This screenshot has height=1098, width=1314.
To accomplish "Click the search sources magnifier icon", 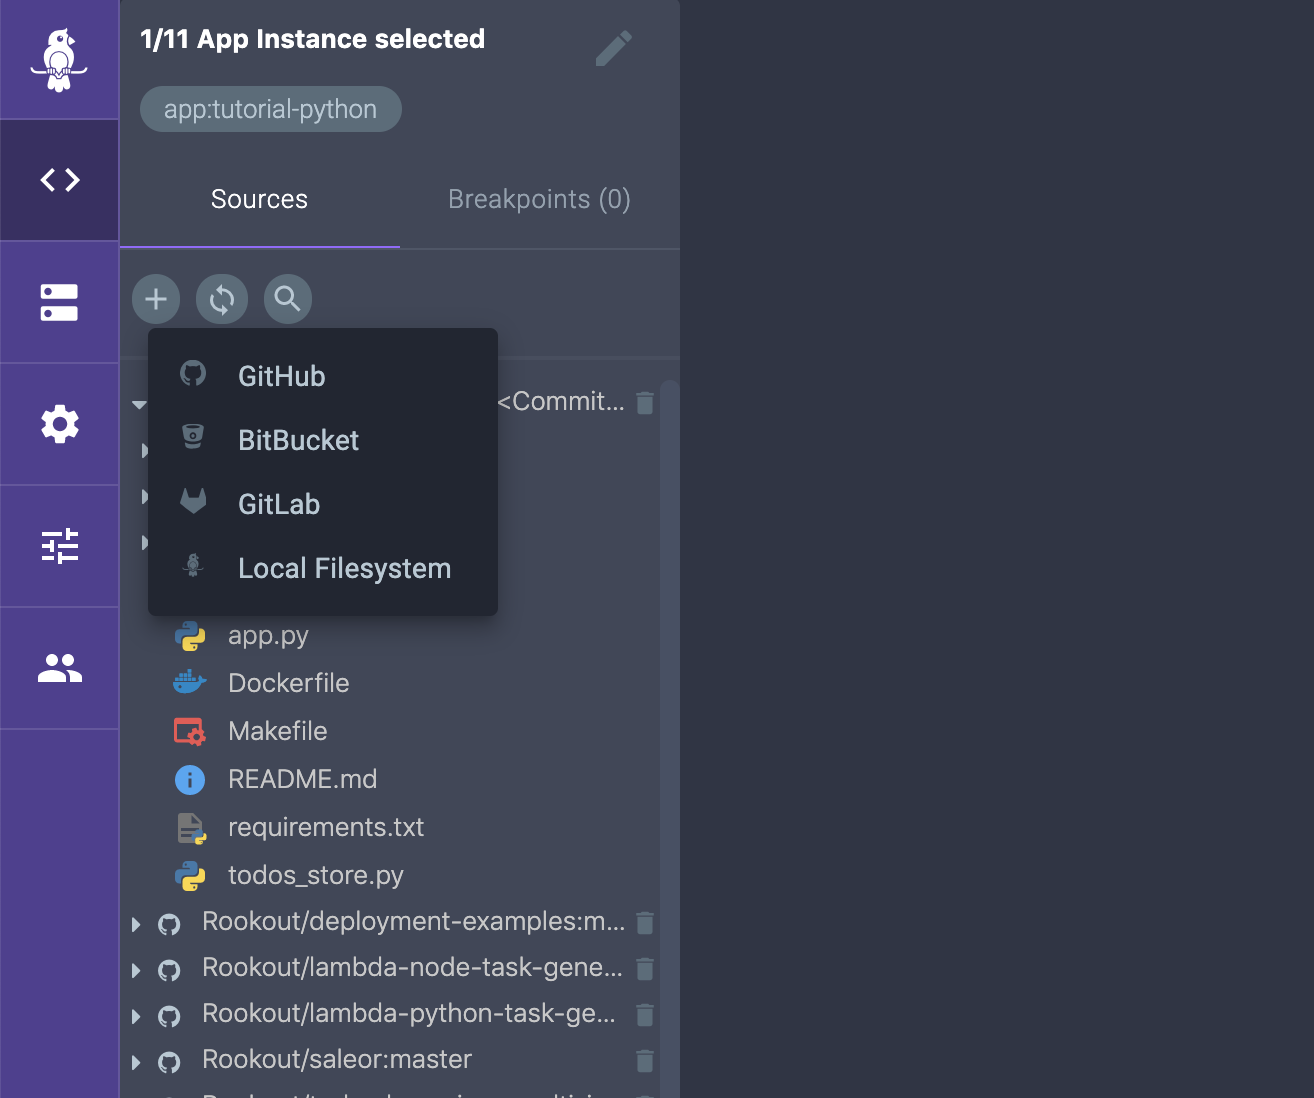I will [x=288, y=299].
